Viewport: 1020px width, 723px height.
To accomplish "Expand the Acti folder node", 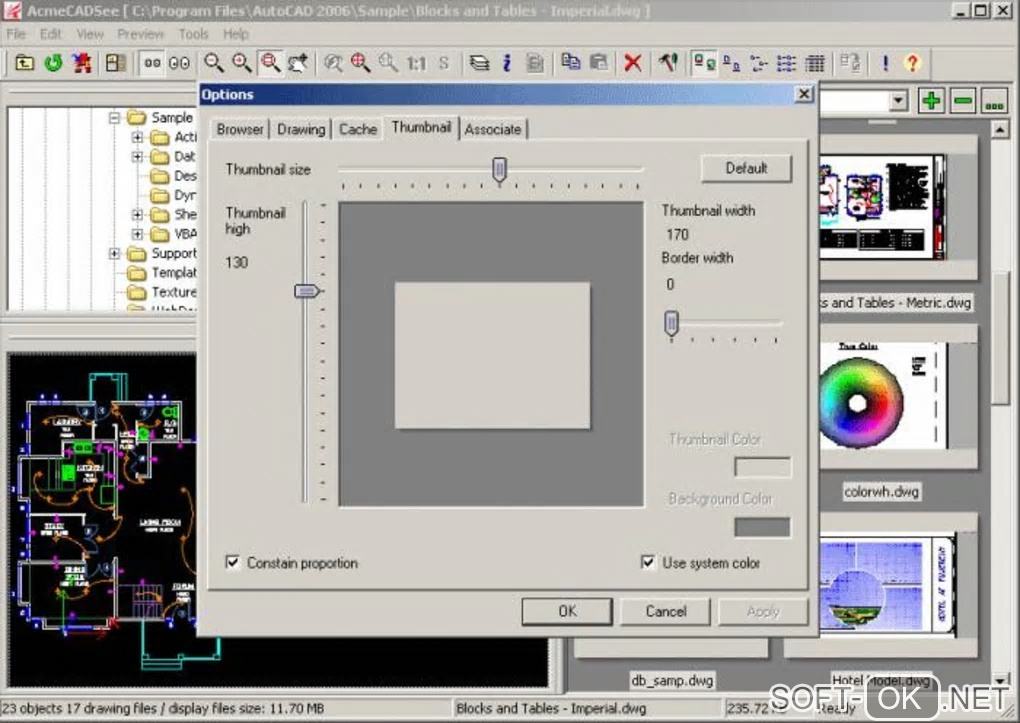I will [137, 137].
